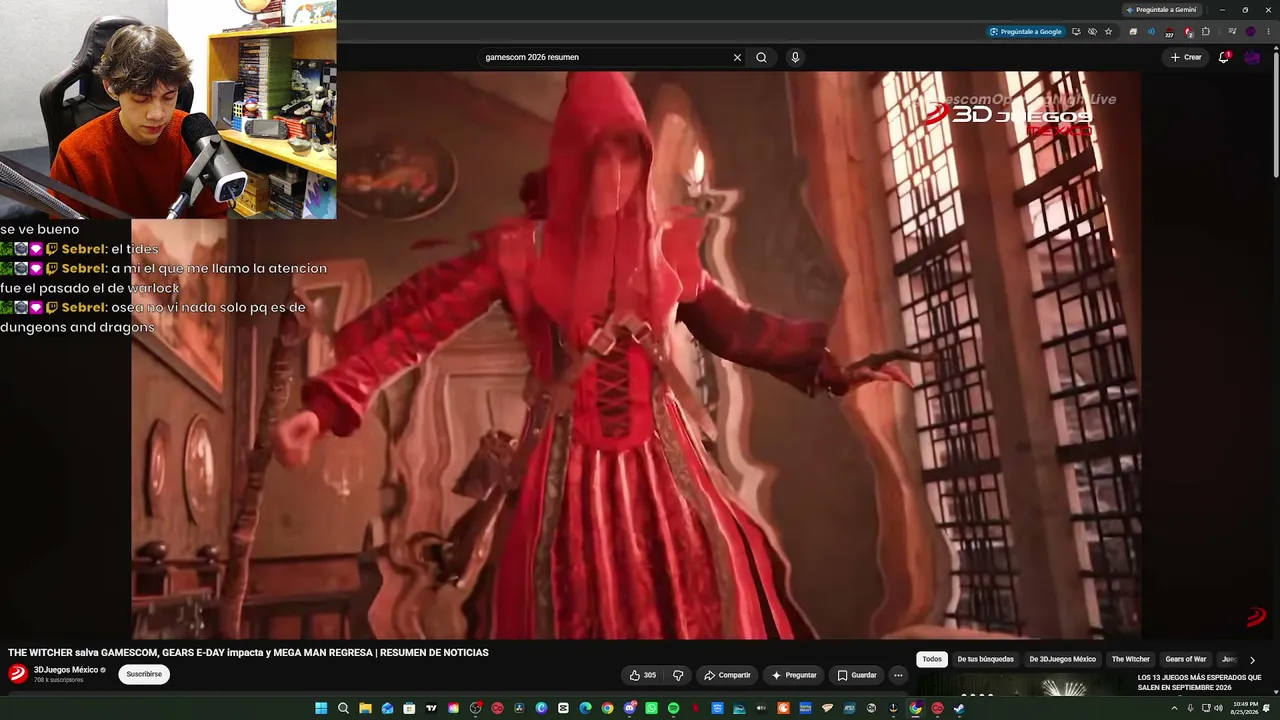Show hidden system tray icons

1176,708
